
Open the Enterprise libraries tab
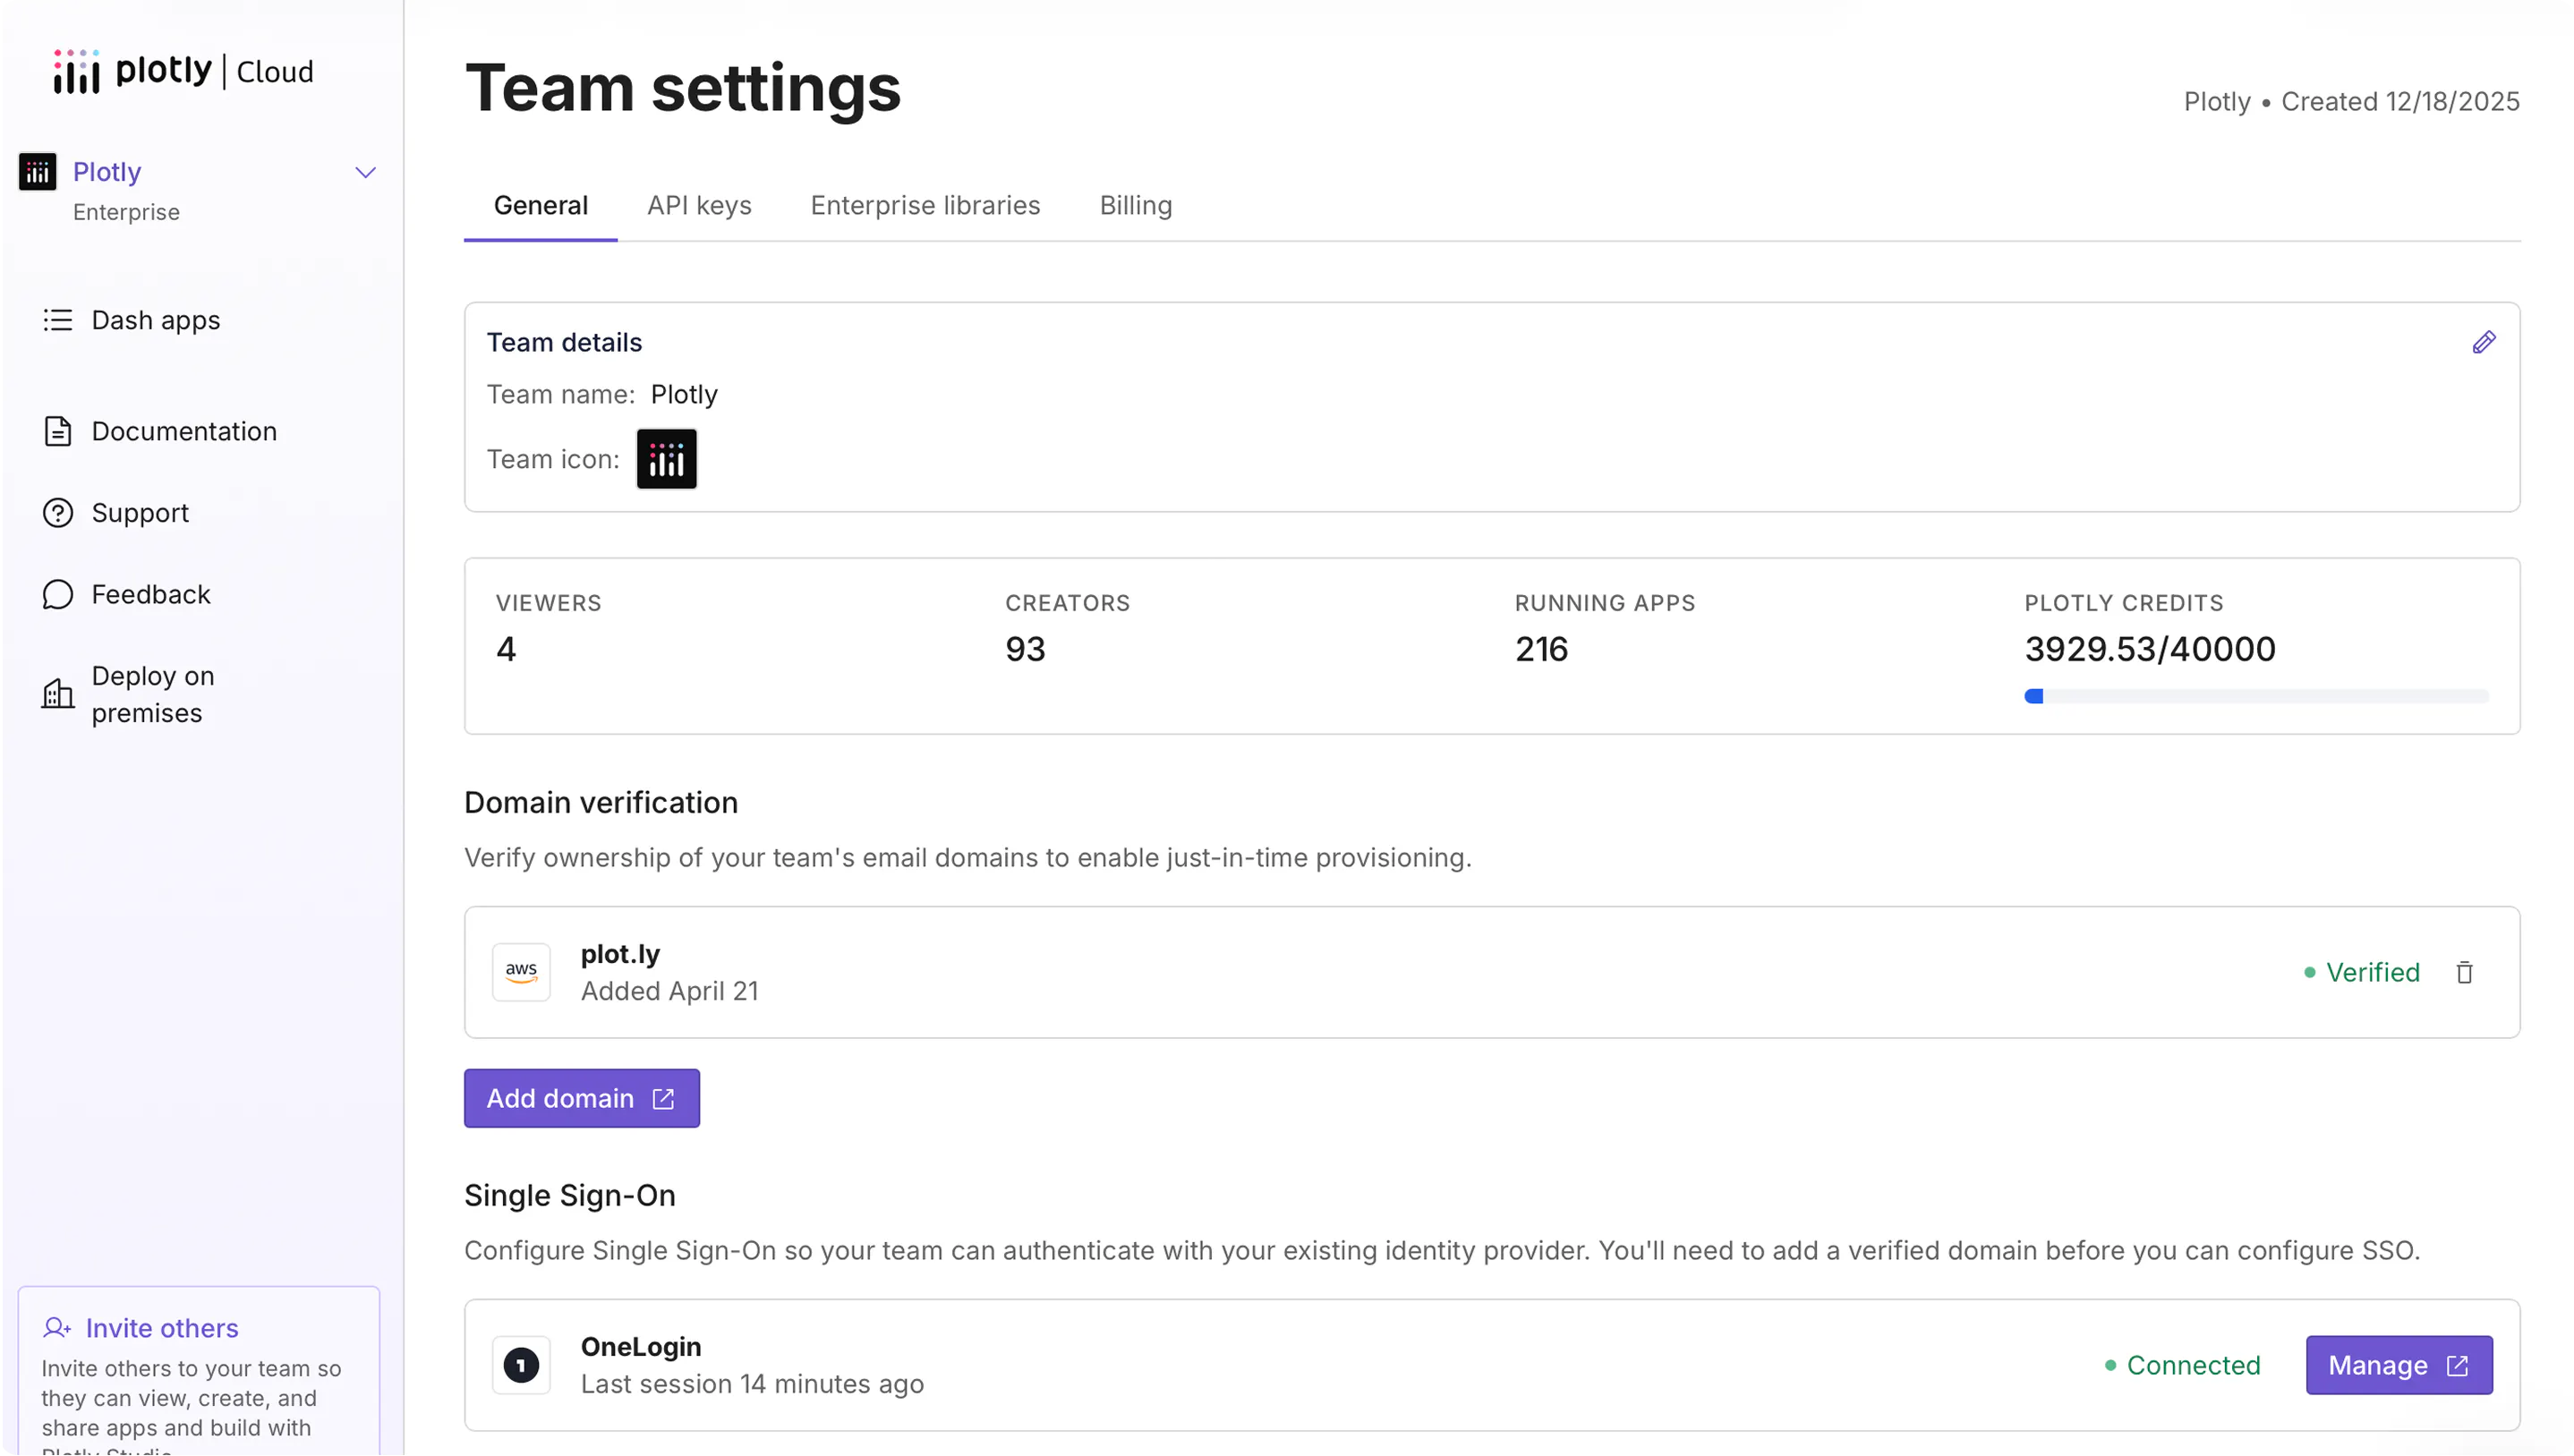coord(925,206)
